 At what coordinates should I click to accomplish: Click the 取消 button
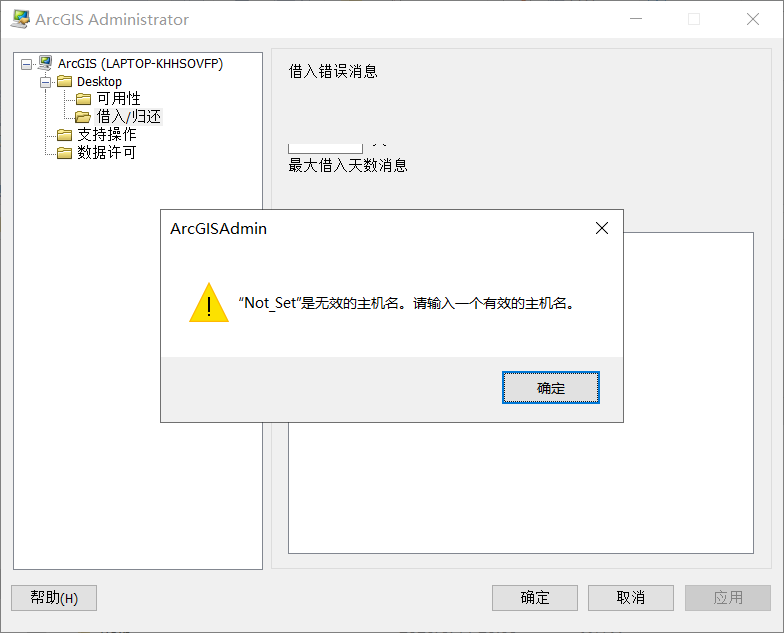click(x=631, y=598)
